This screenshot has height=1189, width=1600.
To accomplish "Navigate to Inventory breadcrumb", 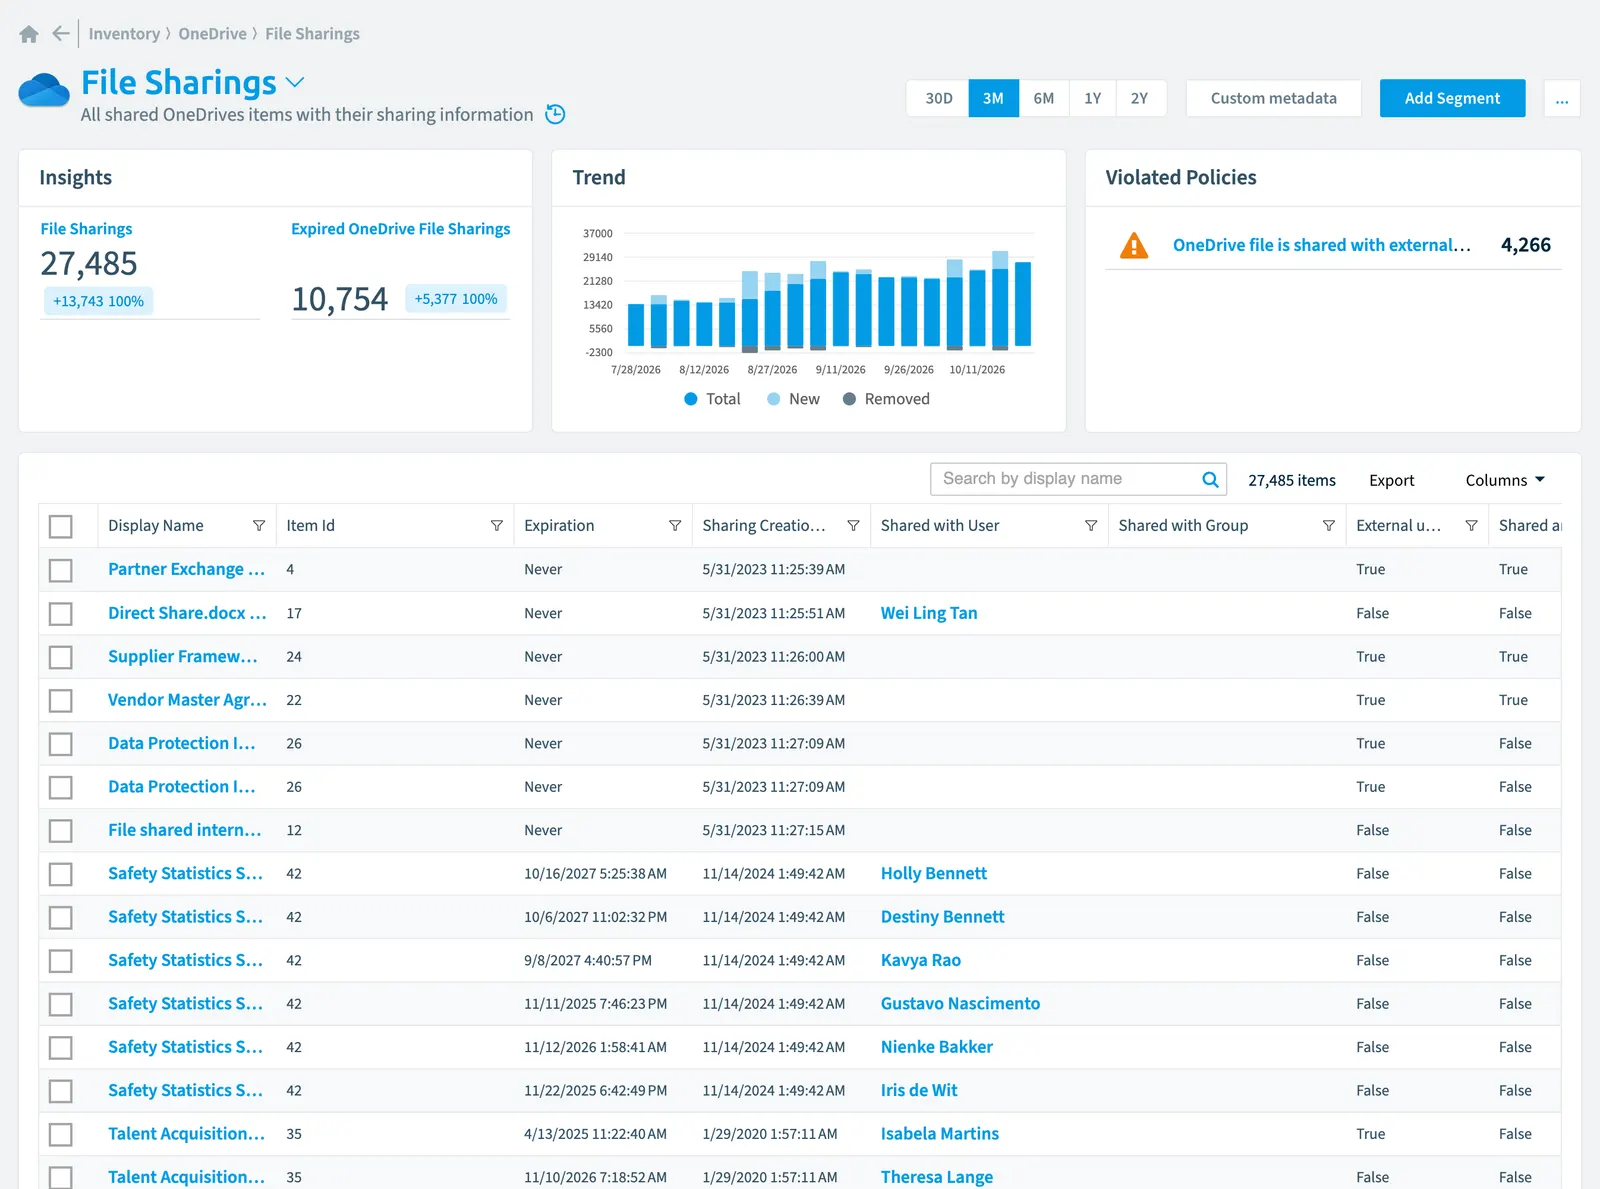I will [124, 34].
